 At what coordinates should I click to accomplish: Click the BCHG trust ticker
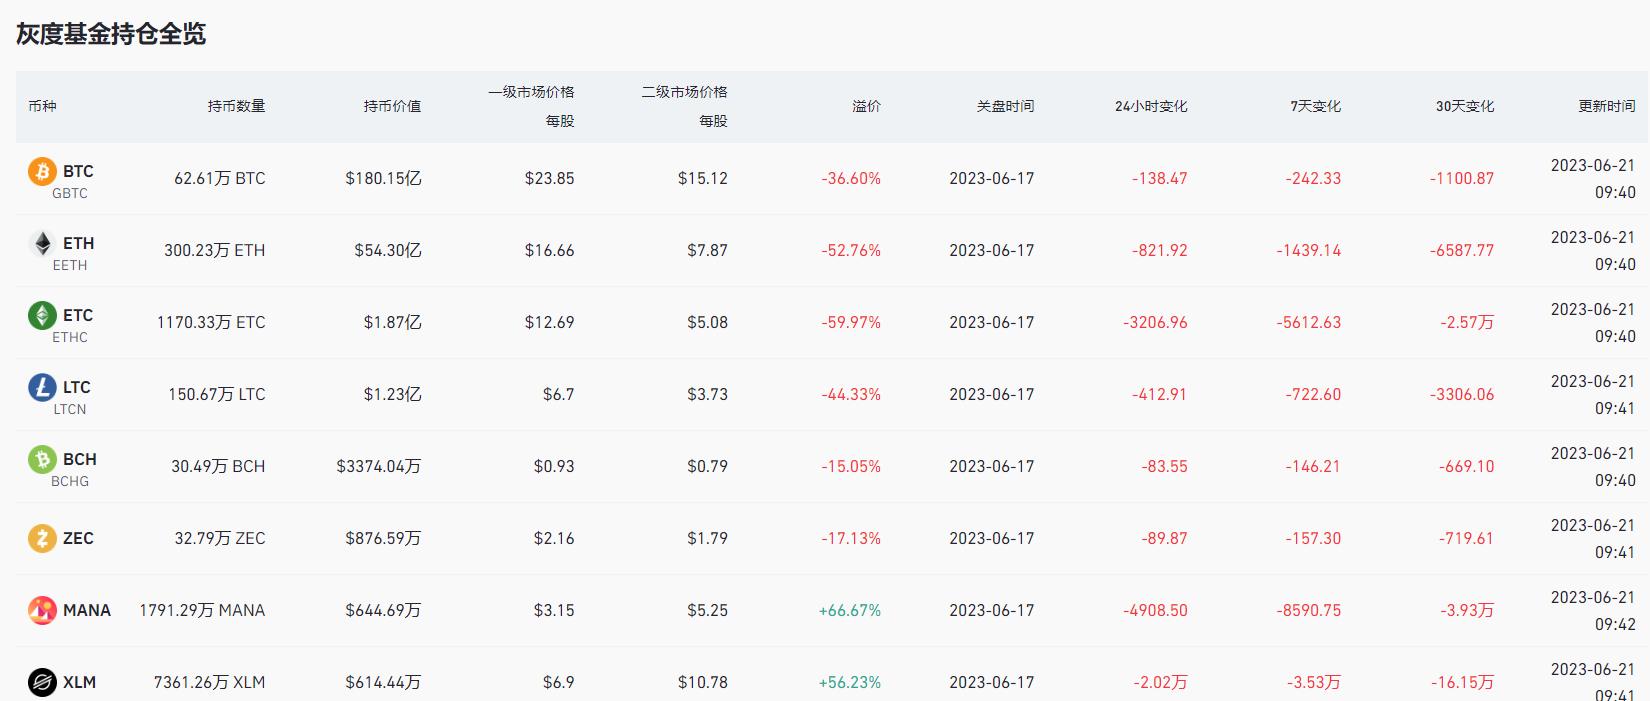(x=70, y=481)
